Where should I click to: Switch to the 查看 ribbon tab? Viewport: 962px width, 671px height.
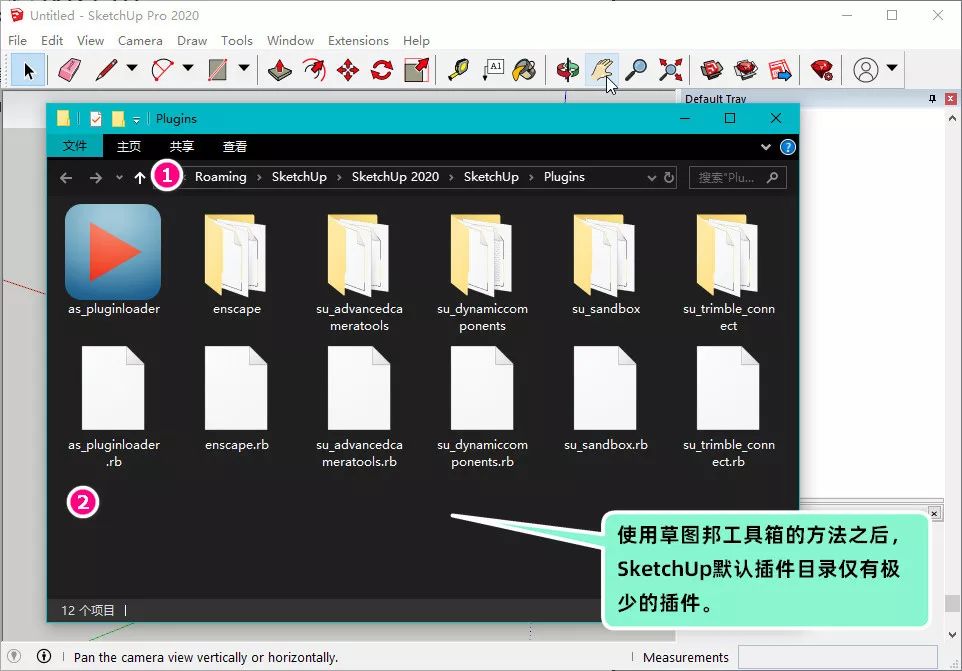[234, 147]
